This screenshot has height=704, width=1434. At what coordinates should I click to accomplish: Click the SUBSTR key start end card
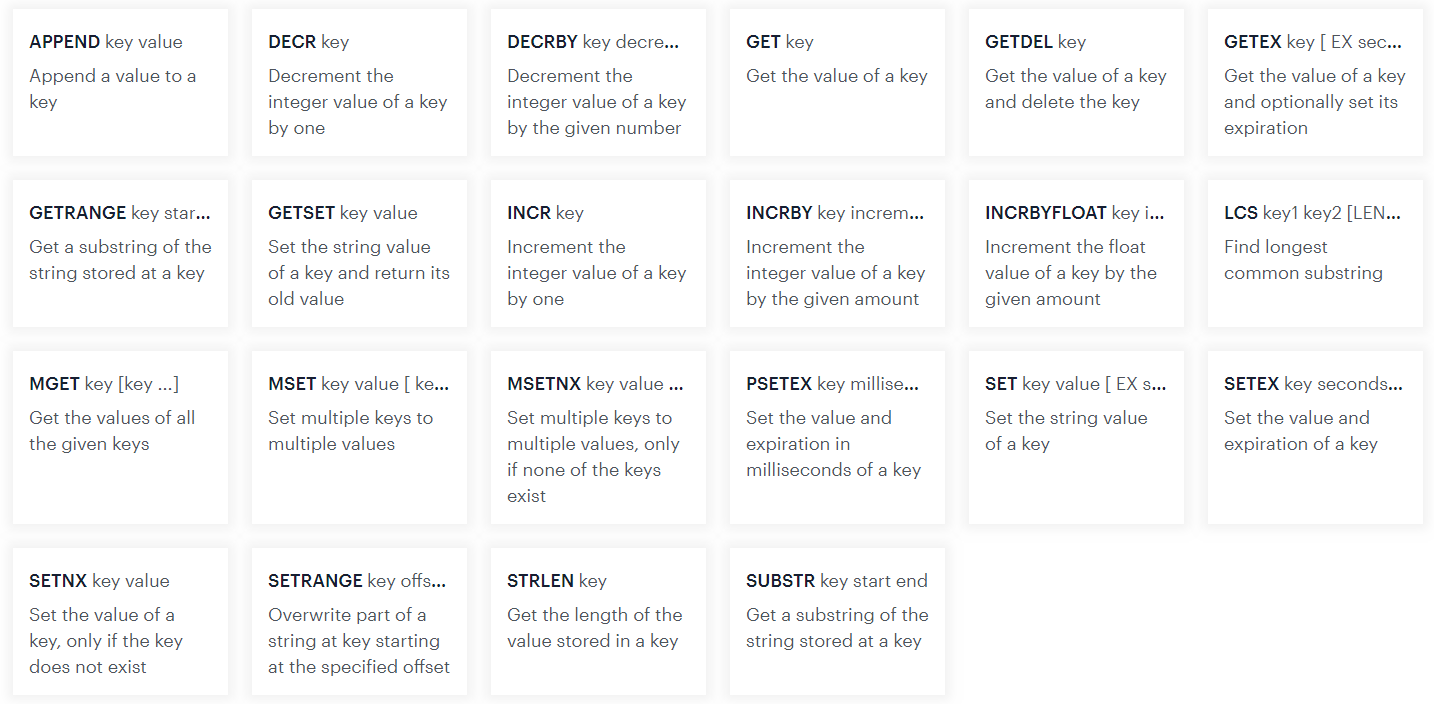[x=837, y=621]
